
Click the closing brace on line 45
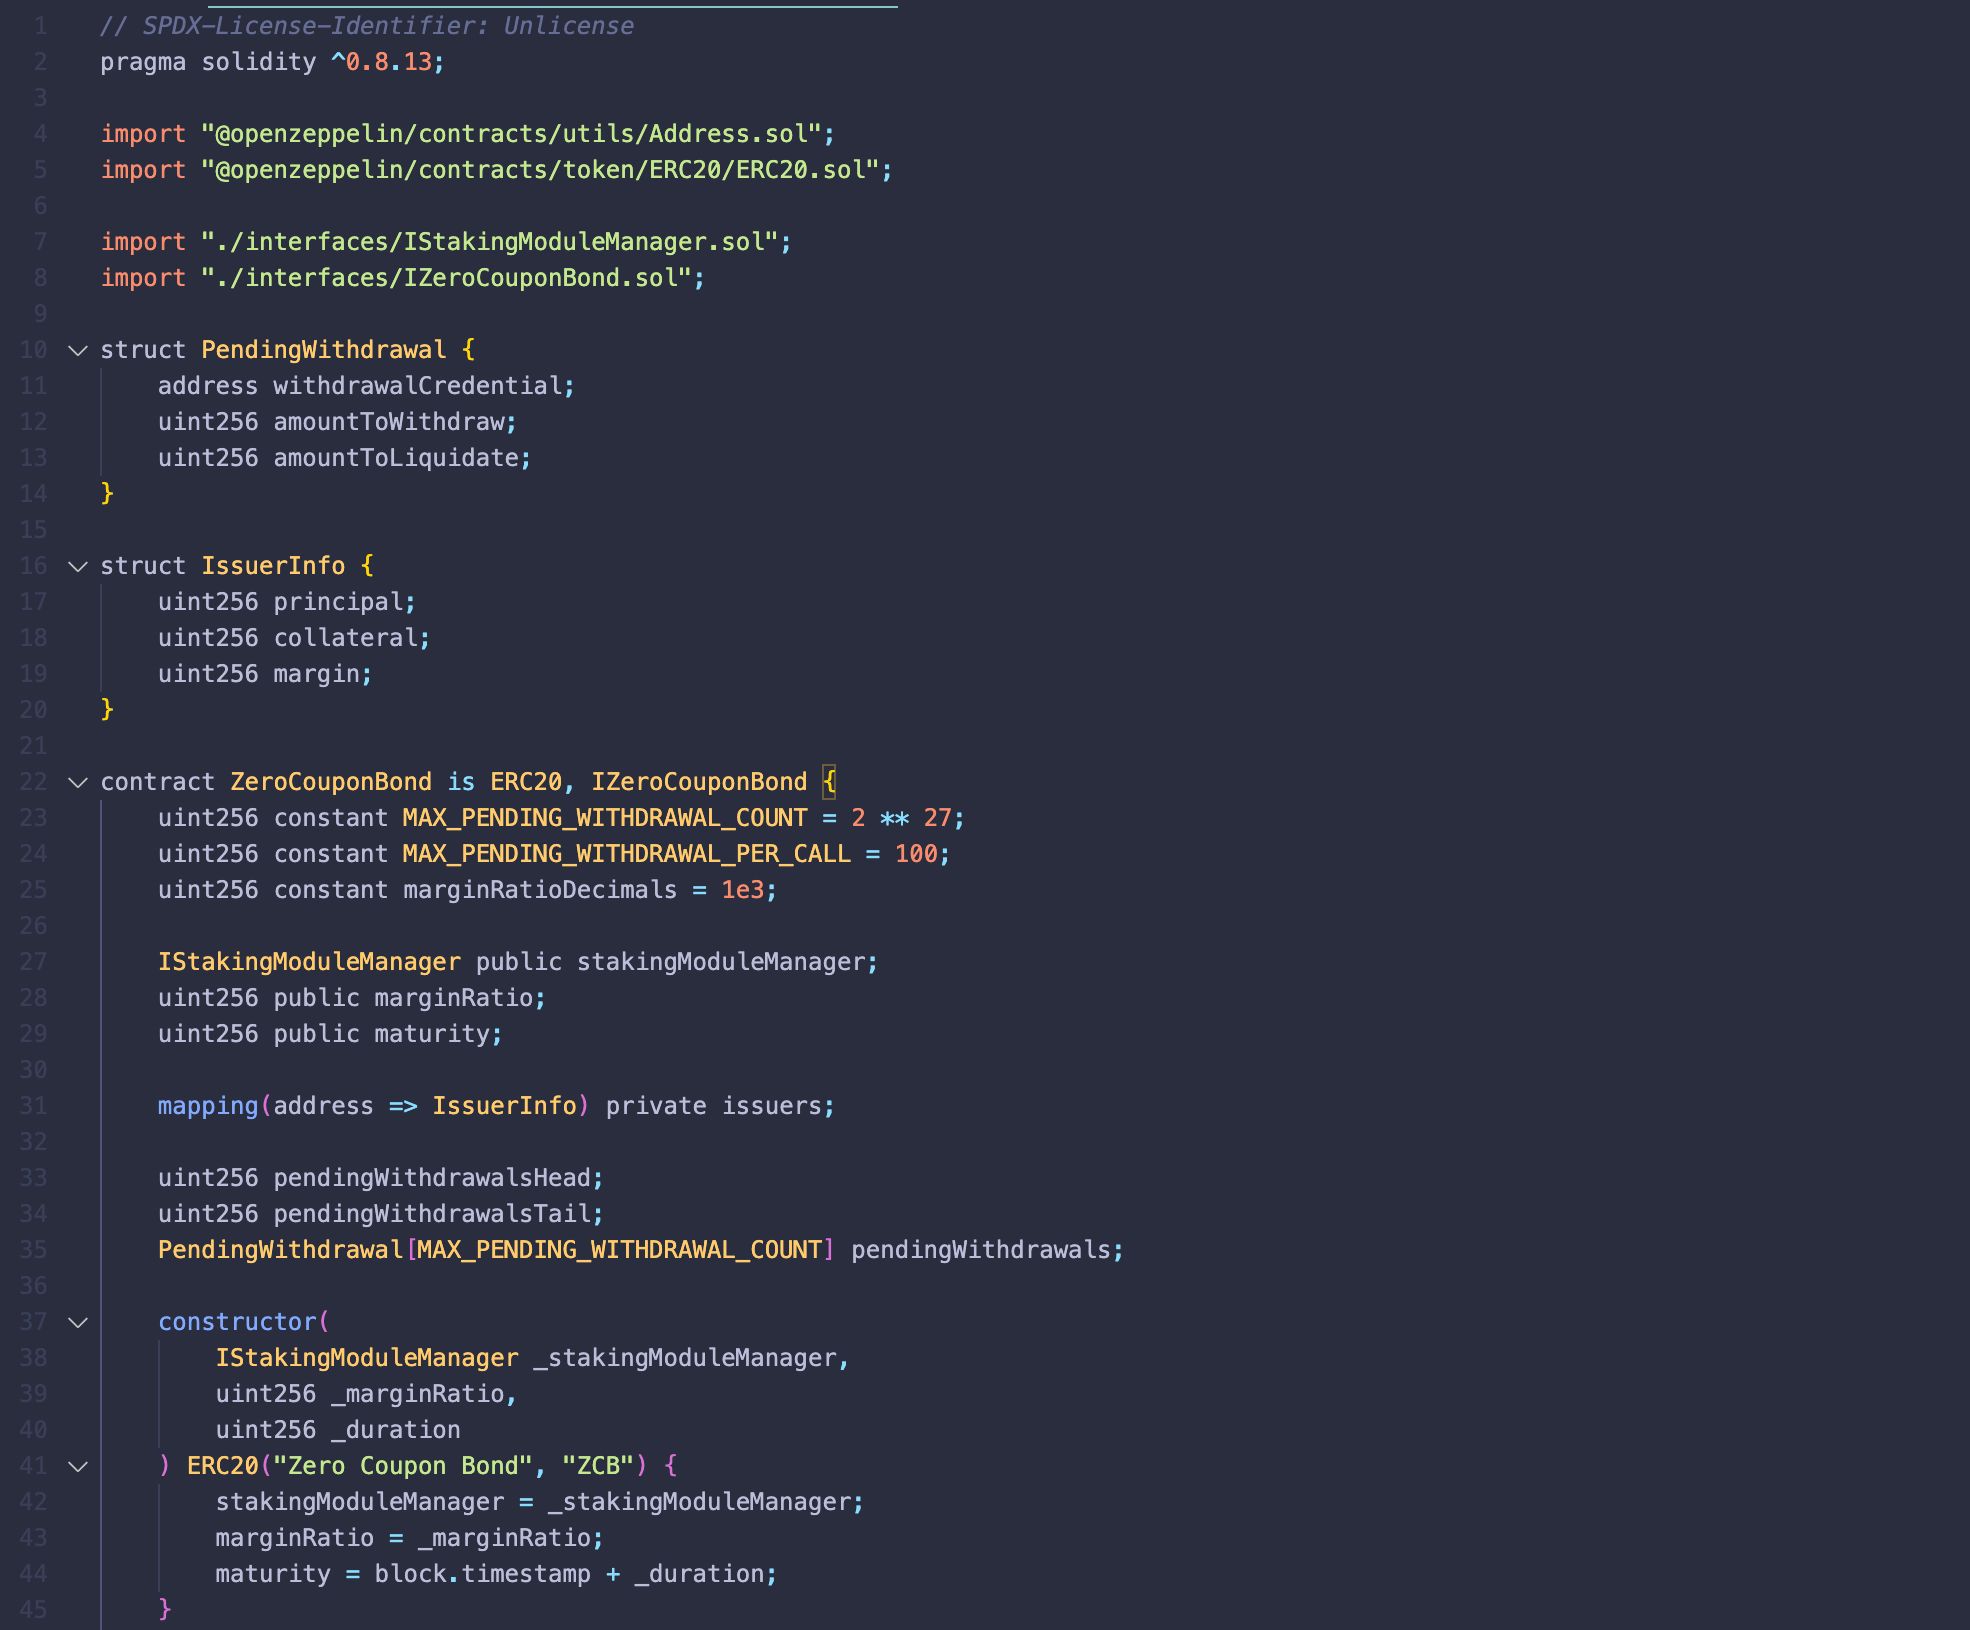tap(165, 1610)
